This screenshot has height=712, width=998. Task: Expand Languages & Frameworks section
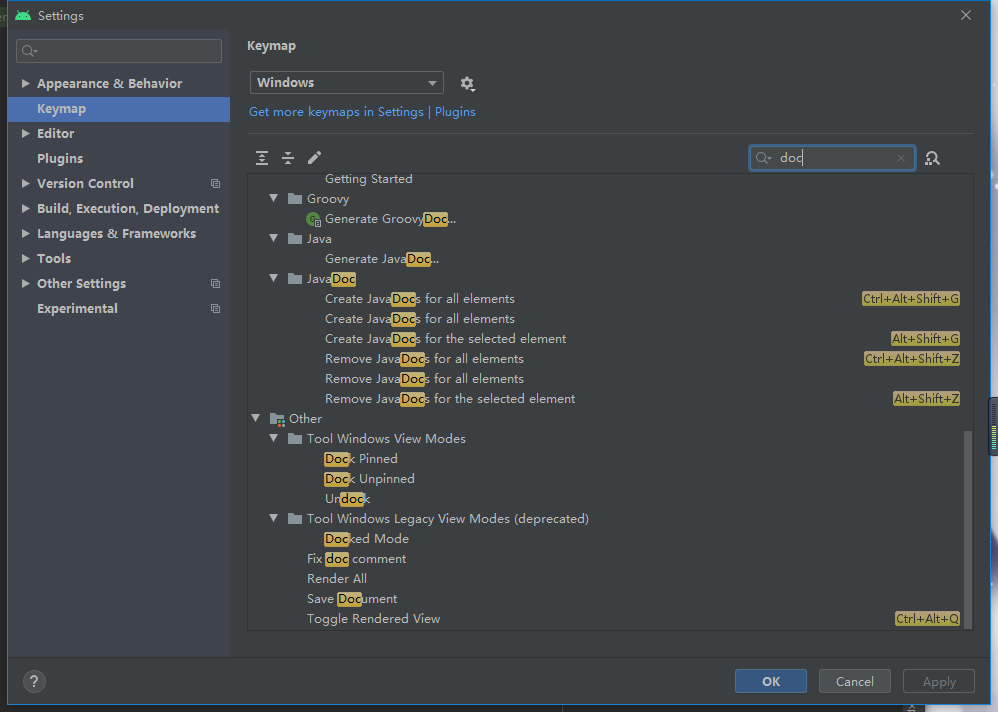[x=25, y=234]
